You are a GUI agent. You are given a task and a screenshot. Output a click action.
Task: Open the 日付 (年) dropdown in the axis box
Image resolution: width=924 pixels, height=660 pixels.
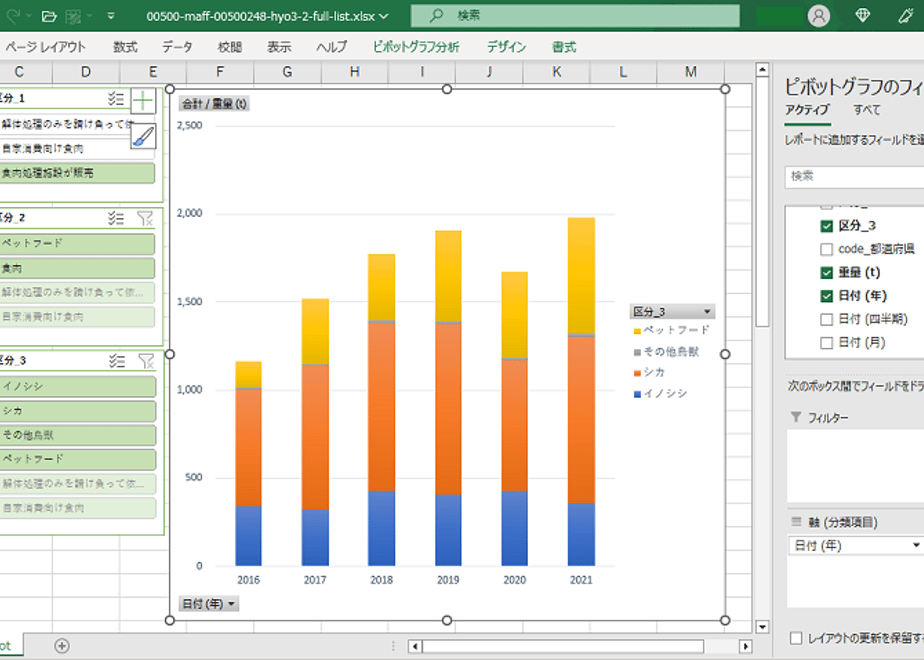(x=916, y=546)
